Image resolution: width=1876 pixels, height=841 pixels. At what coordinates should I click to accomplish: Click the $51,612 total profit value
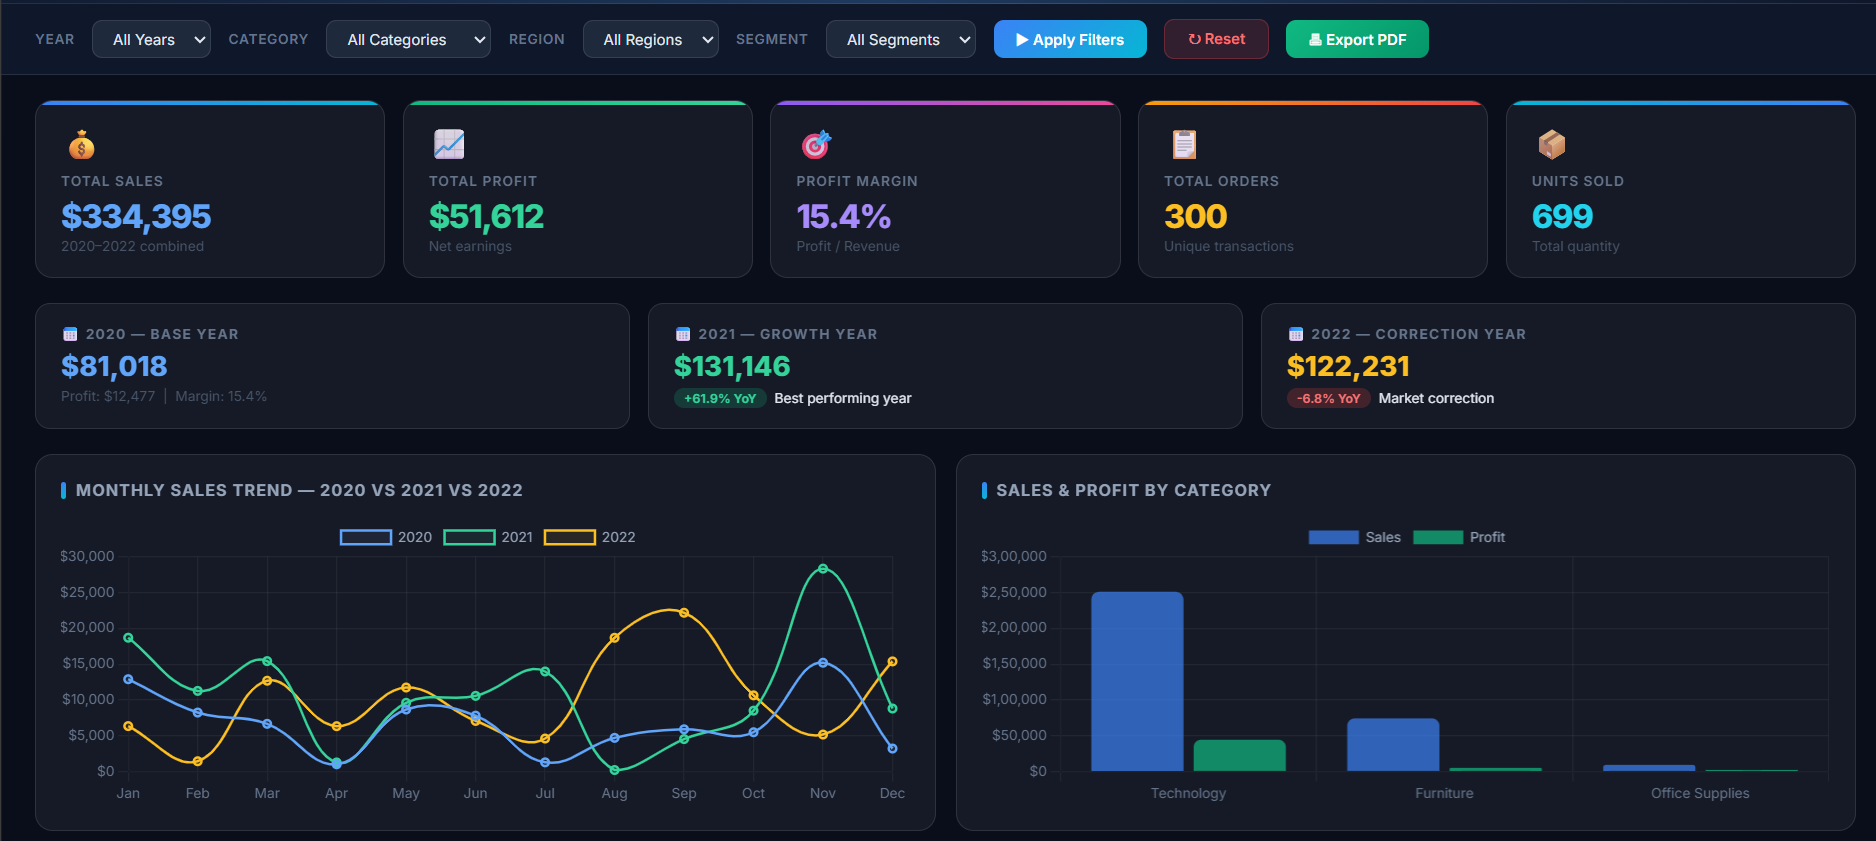click(486, 216)
